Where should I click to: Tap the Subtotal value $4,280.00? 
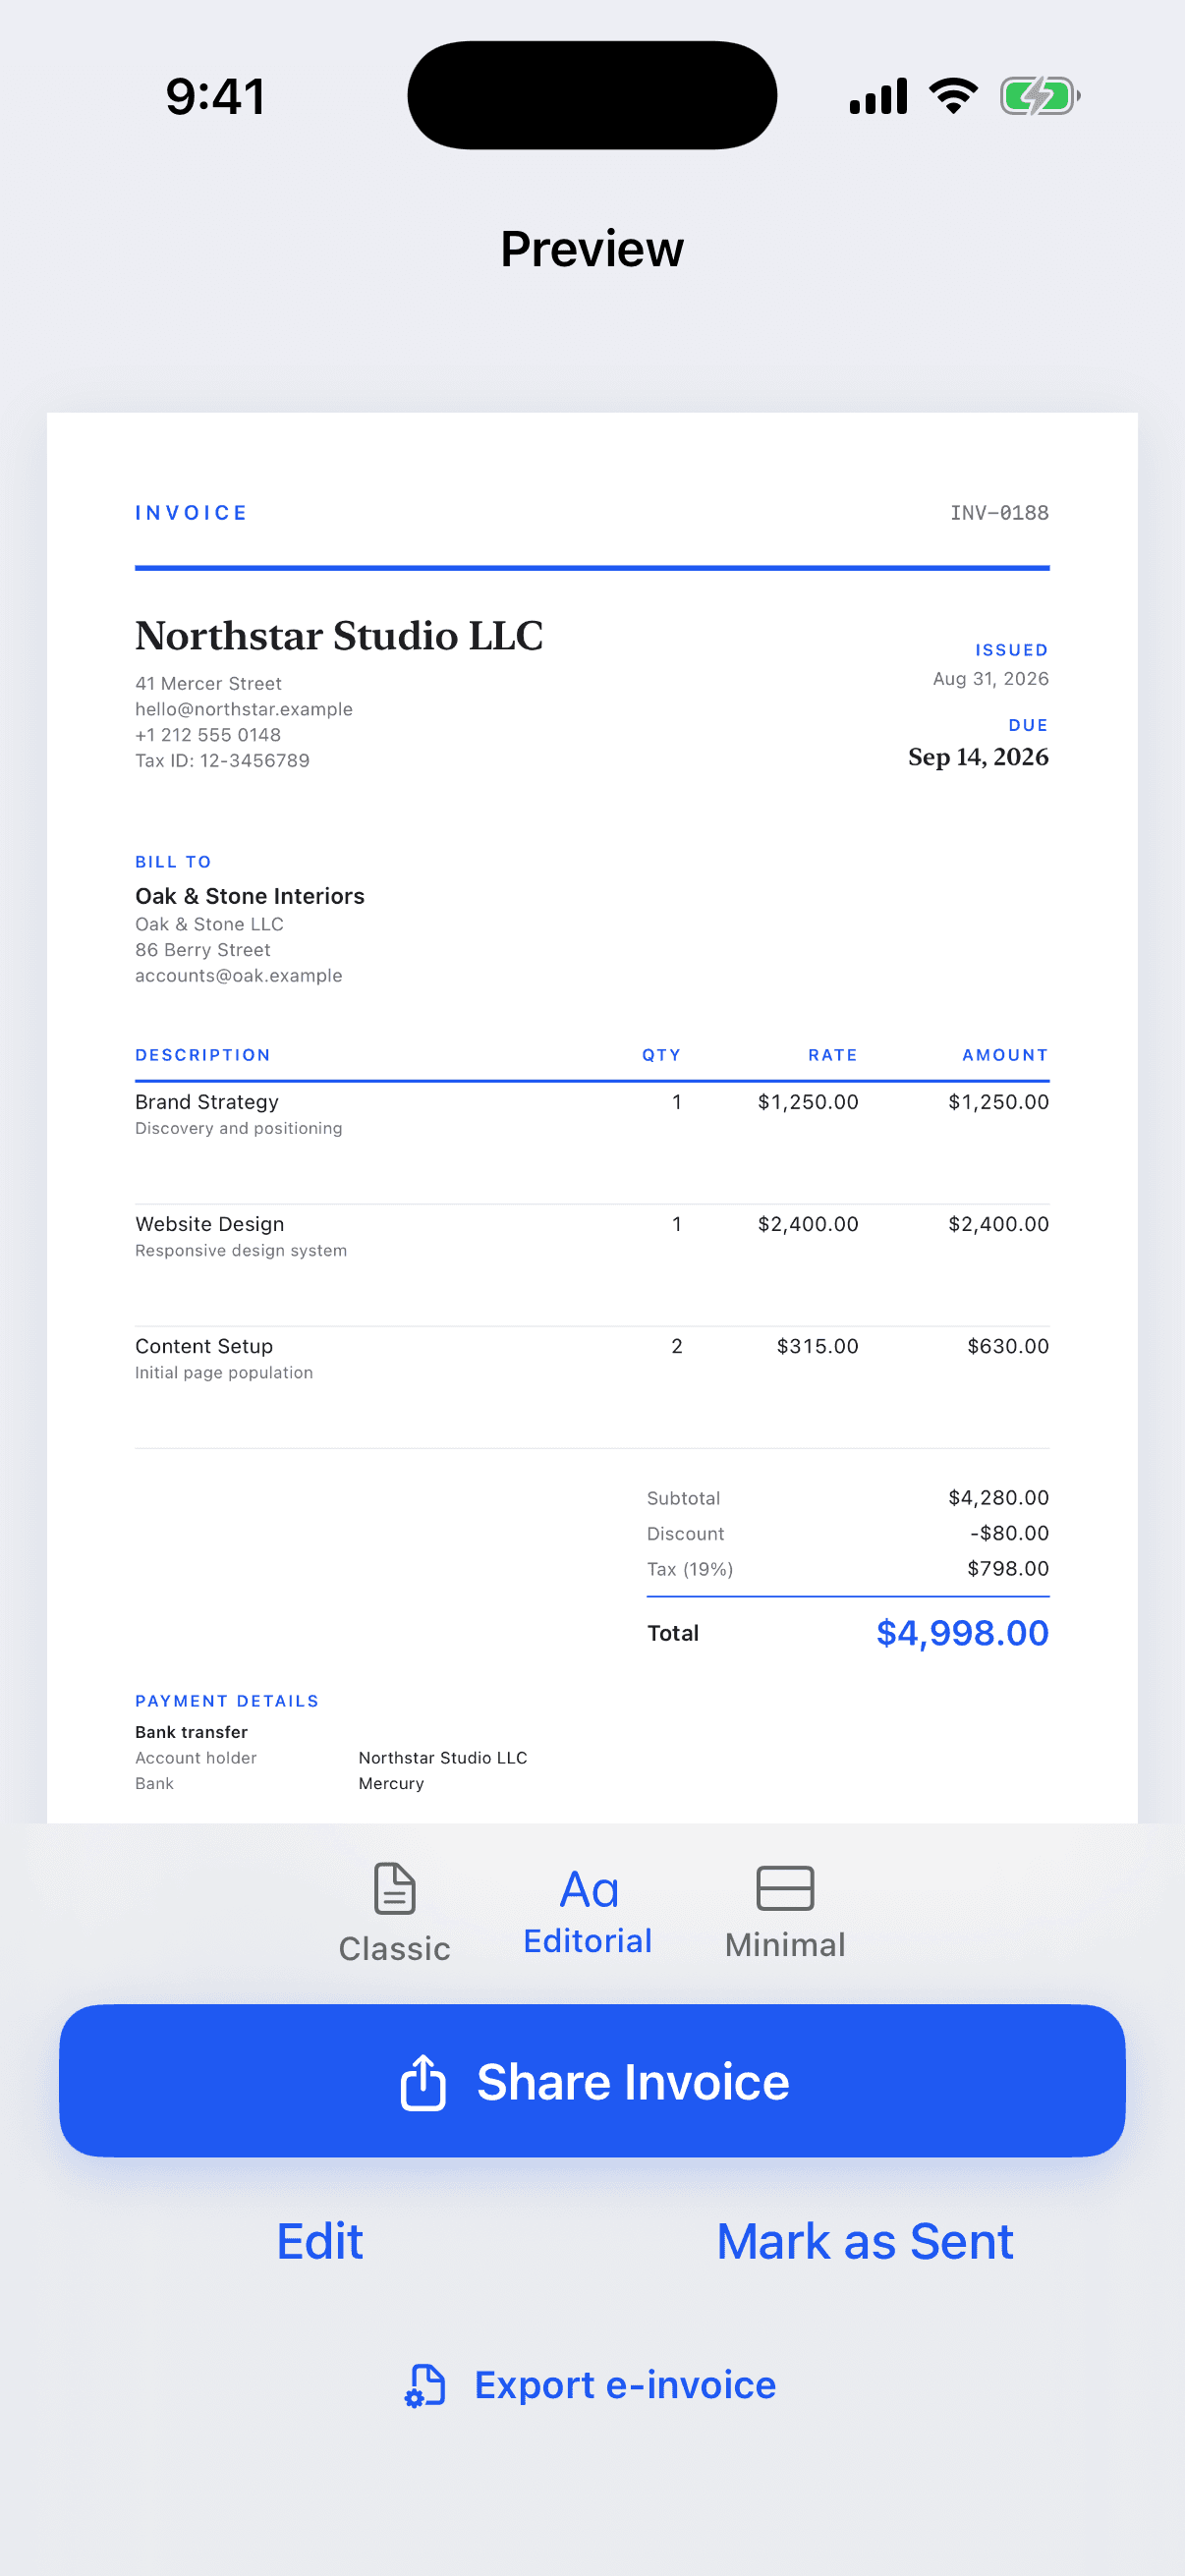999,1497
